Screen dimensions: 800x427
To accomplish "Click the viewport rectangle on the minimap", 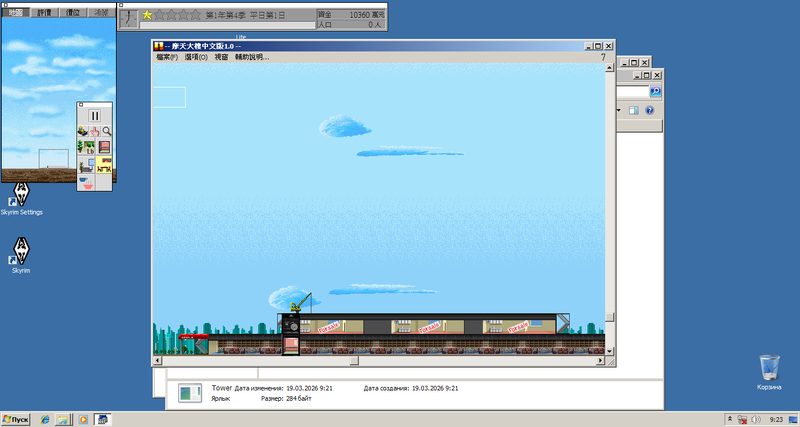I will point(54,159).
